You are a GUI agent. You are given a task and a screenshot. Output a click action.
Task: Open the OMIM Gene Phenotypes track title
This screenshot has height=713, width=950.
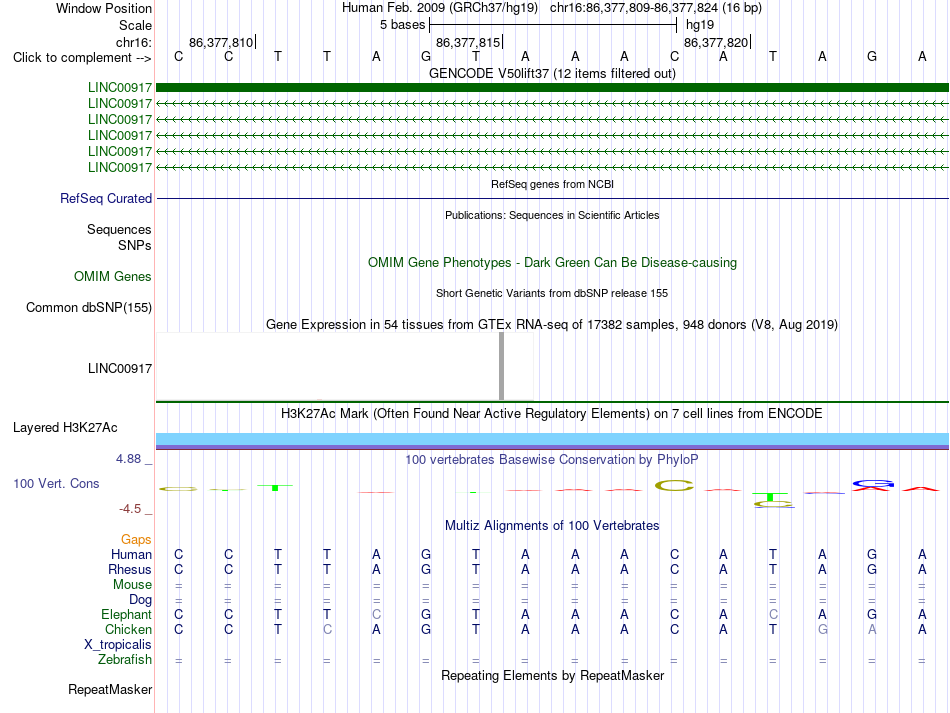[x=552, y=262]
